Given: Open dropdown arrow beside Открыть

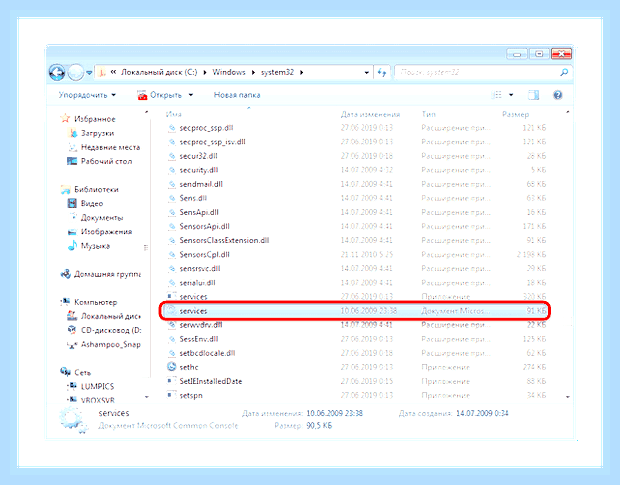Looking at the screenshot, I should coord(191,95).
